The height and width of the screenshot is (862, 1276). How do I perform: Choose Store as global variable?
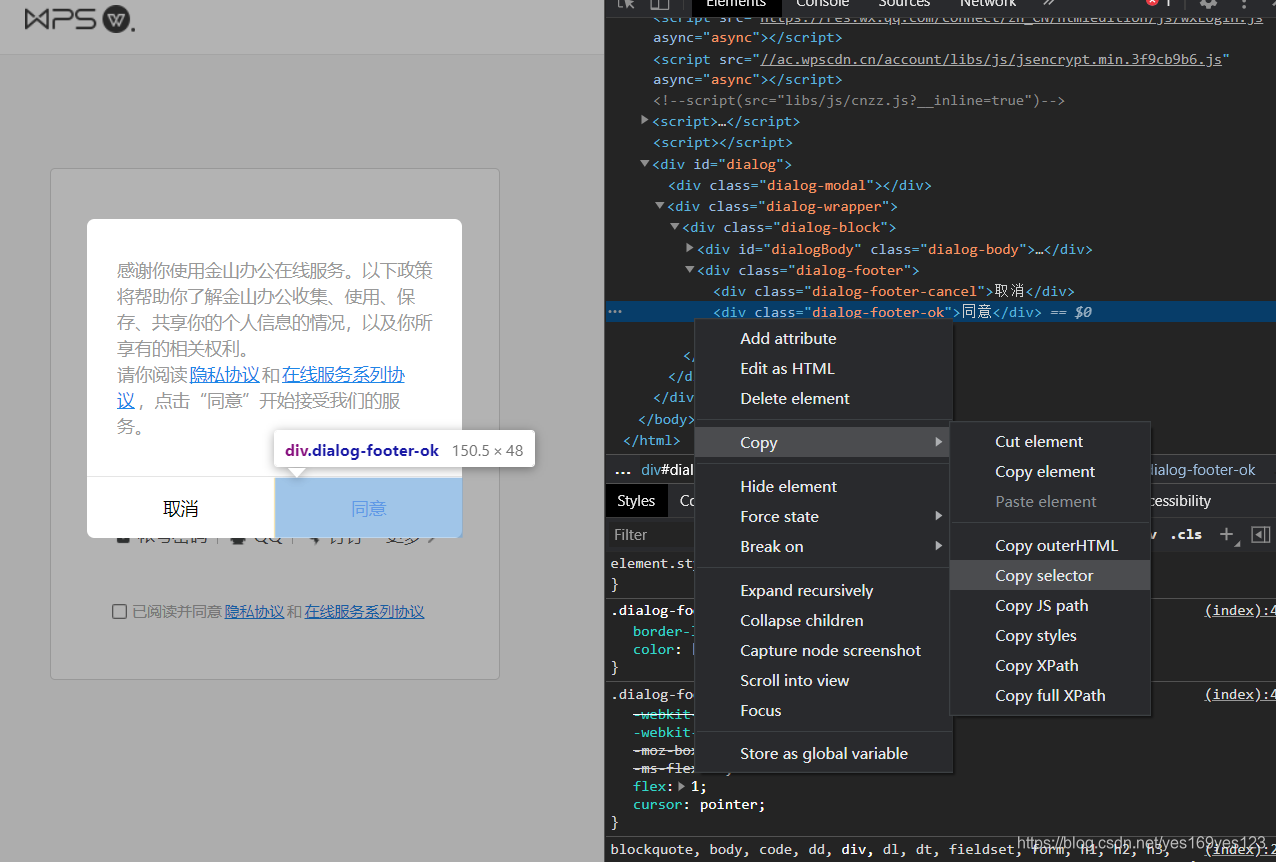click(823, 753)
